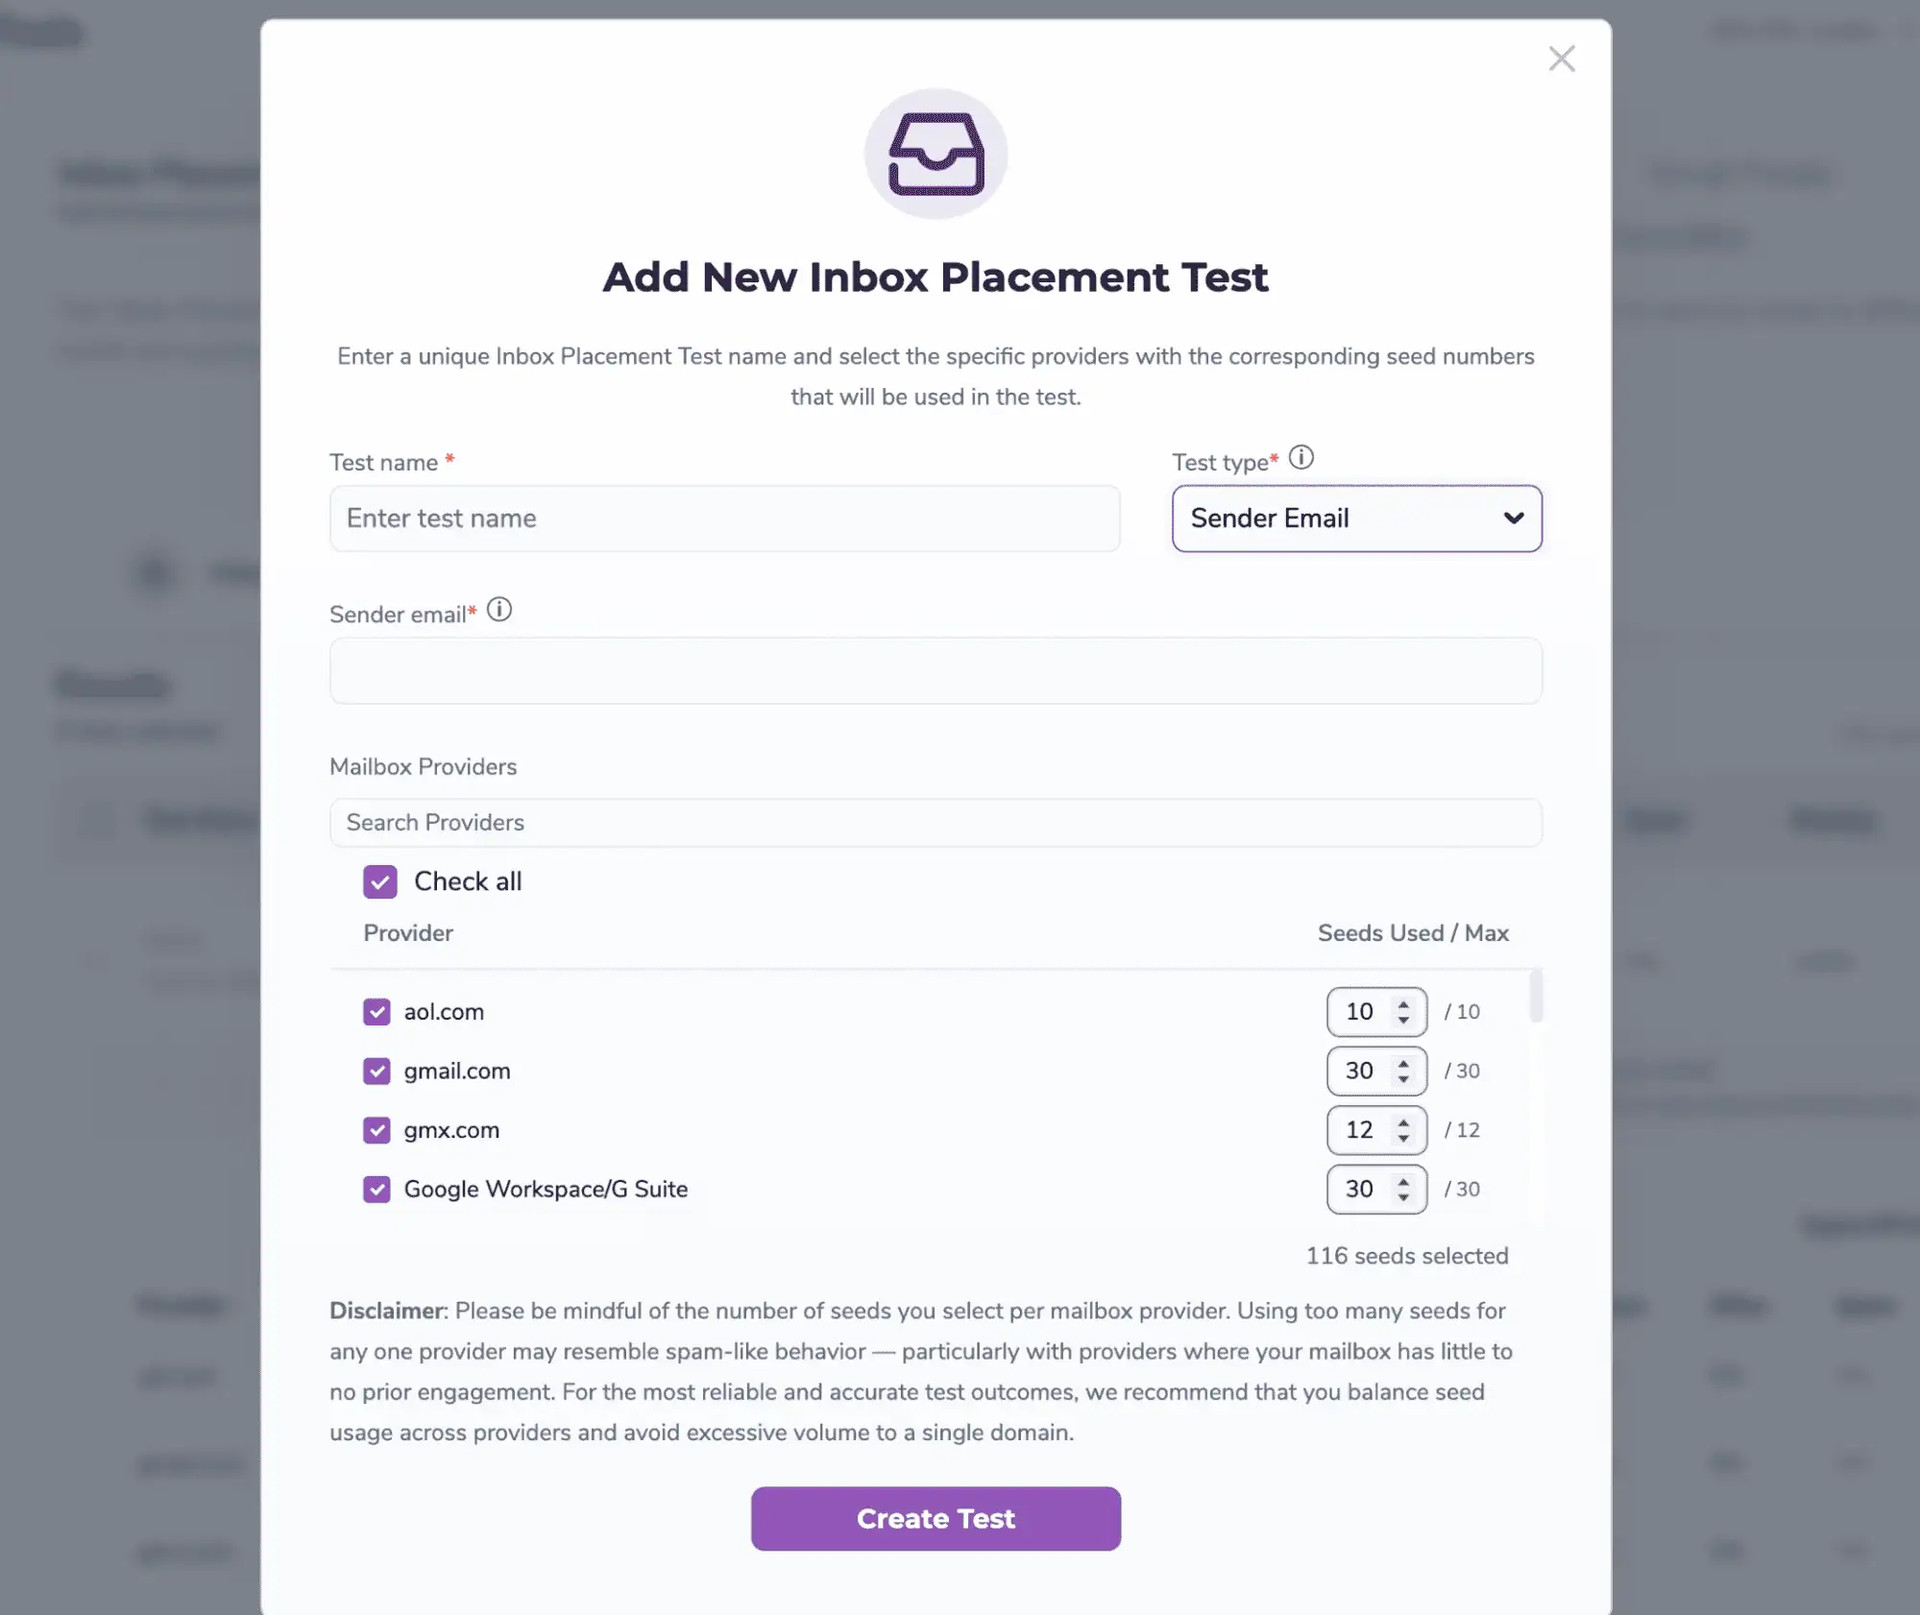The height and width of the screenshot is (1615, 1920).
Task: Increment the gmx.com seed count
Action: [x=1404, y=1122]
